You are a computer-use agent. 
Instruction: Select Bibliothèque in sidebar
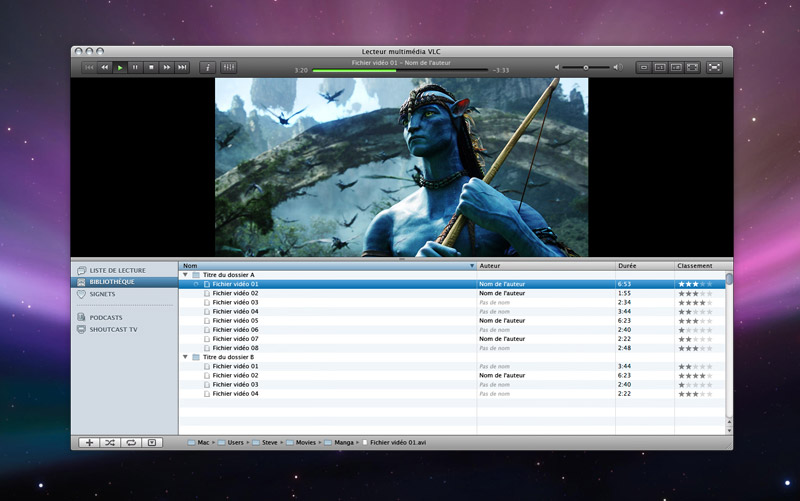(124, 282)
